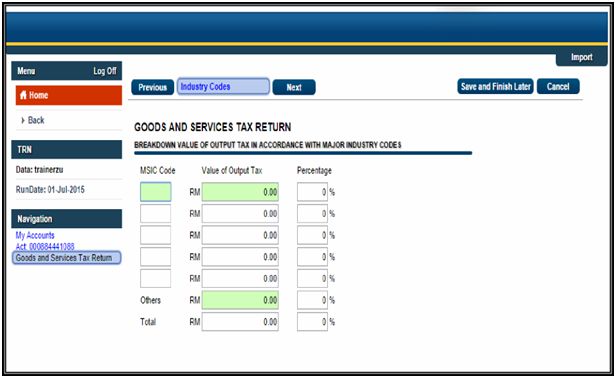
Task: Click the 'Data: trainerzu' text
Action: click(39, 170)
